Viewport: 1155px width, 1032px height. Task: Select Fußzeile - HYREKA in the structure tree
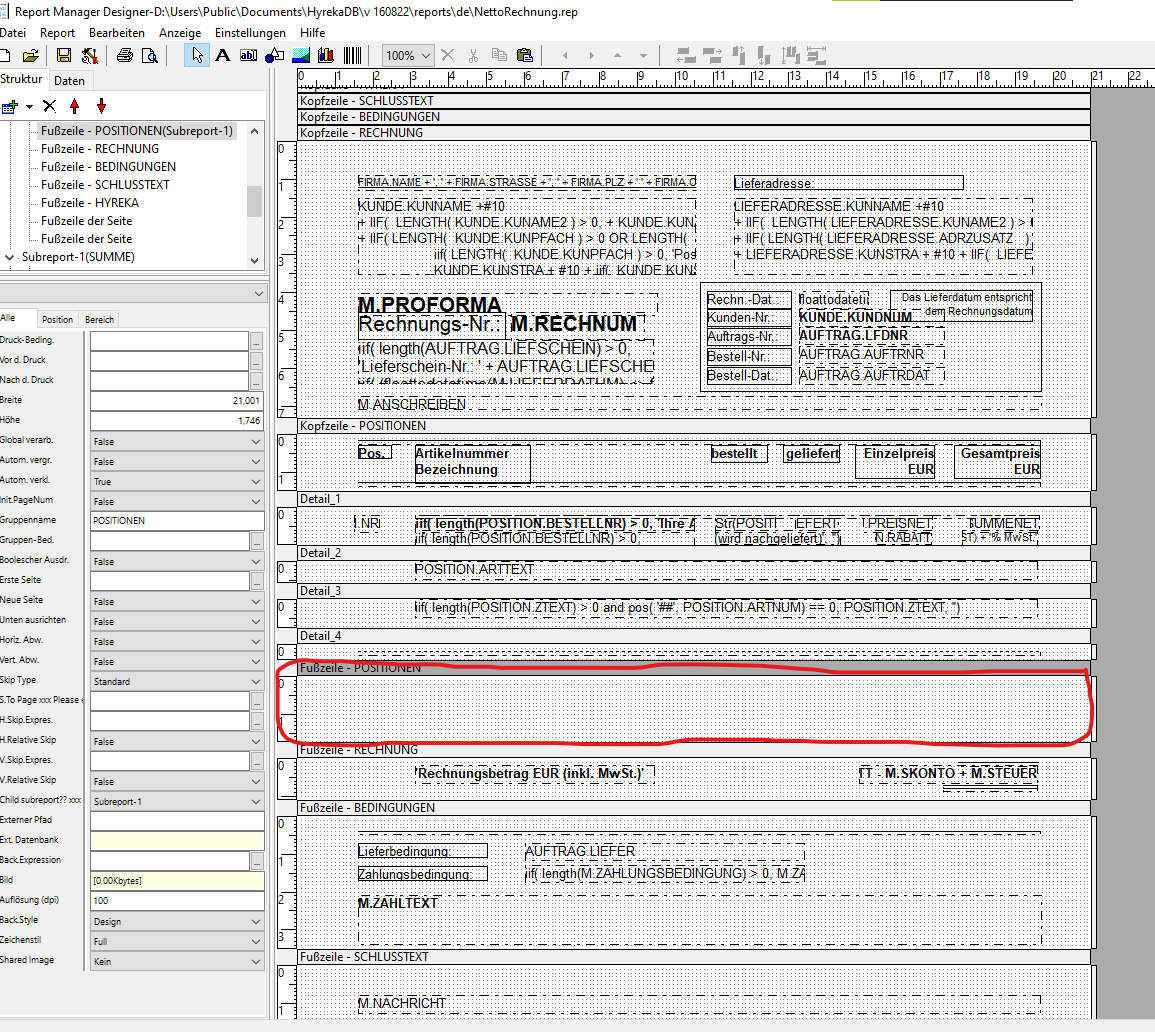(90, 203)
